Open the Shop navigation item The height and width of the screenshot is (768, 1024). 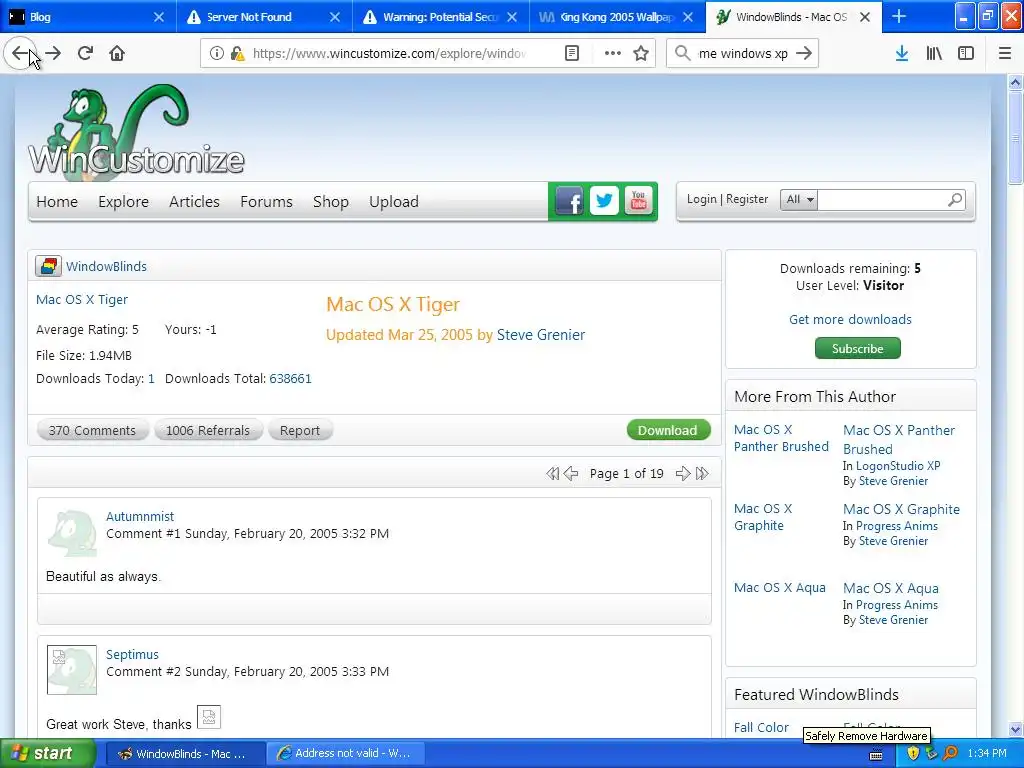(330, 202)
